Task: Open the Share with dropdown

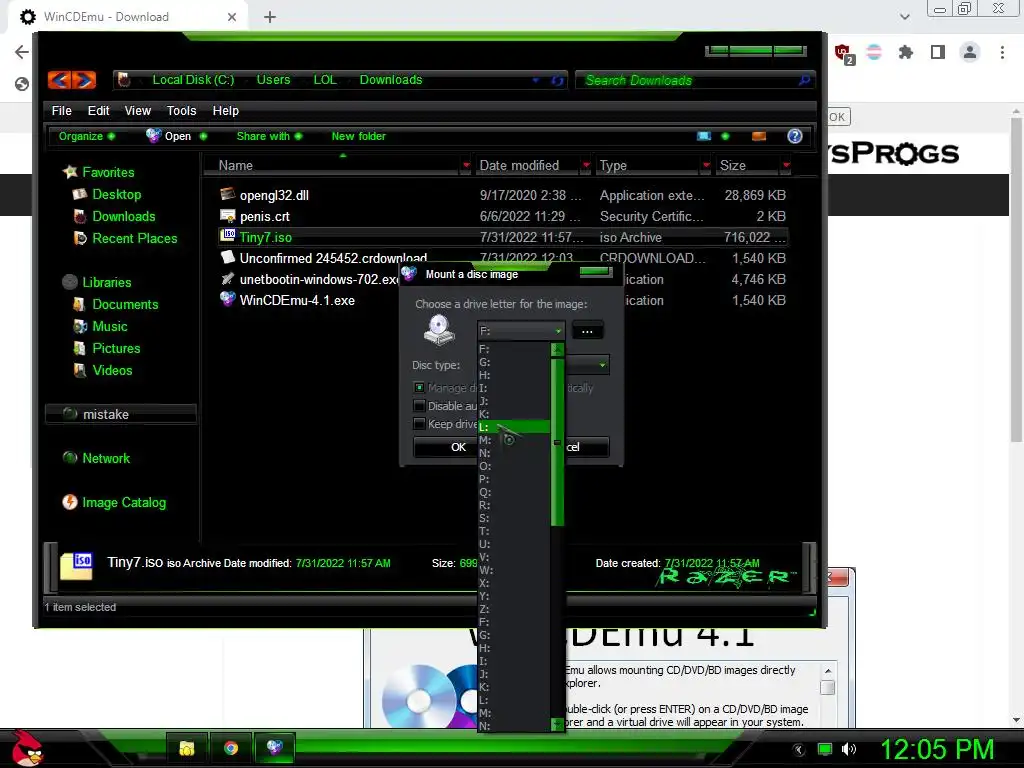Action: (269, 136)
